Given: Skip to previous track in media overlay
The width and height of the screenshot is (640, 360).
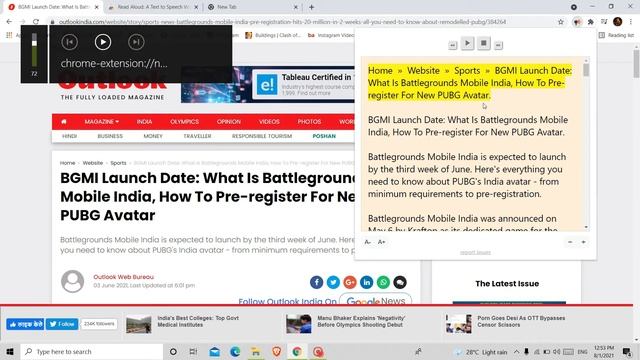Looking at the screenshot, I should (x=70, y=42).
